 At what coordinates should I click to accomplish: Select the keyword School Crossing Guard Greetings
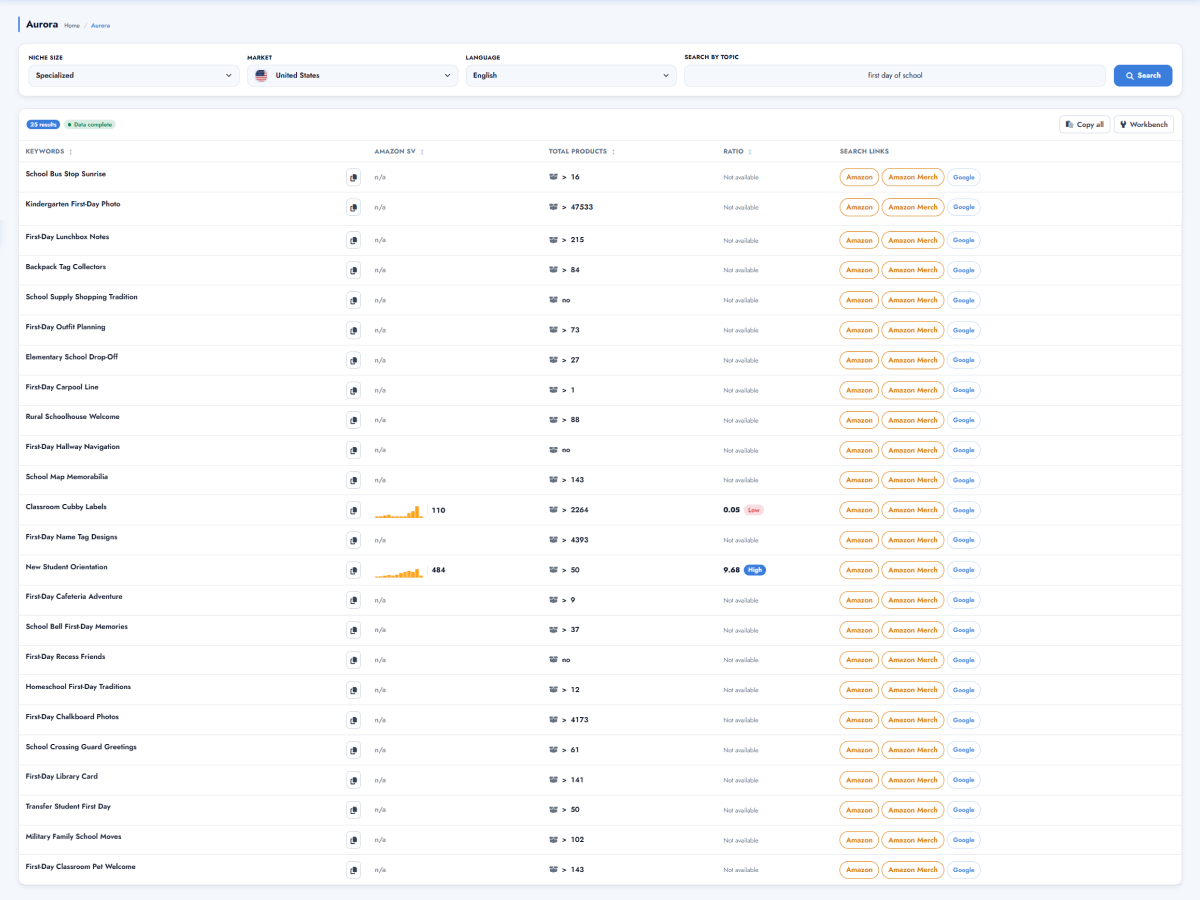tap(81, 747)
